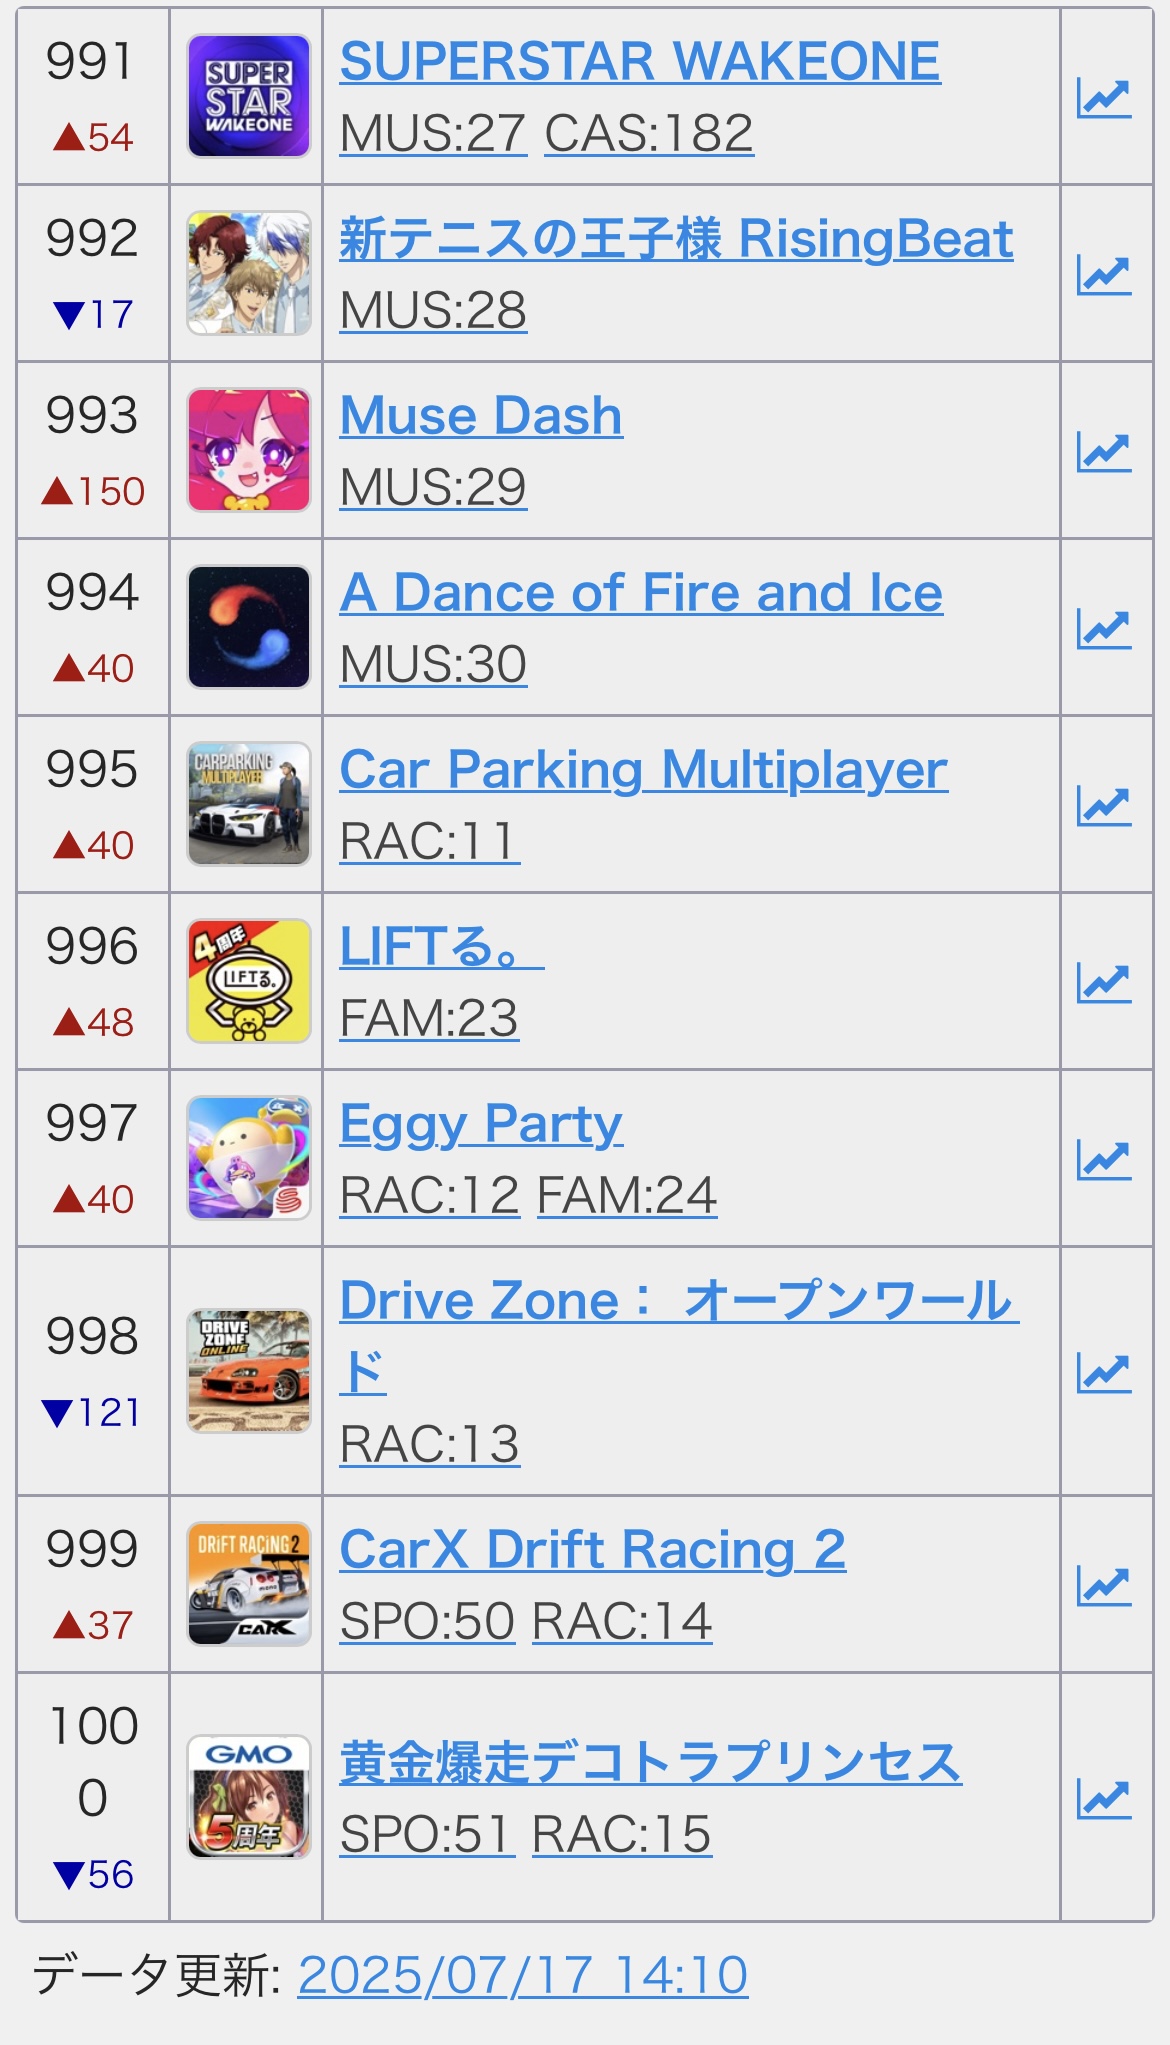The height and width of the screenshot is (2045, 1170).
Task: Open the SUPERSTAR WAKEONE app icon
Action: pyautogui.click(x=249, y=96)
